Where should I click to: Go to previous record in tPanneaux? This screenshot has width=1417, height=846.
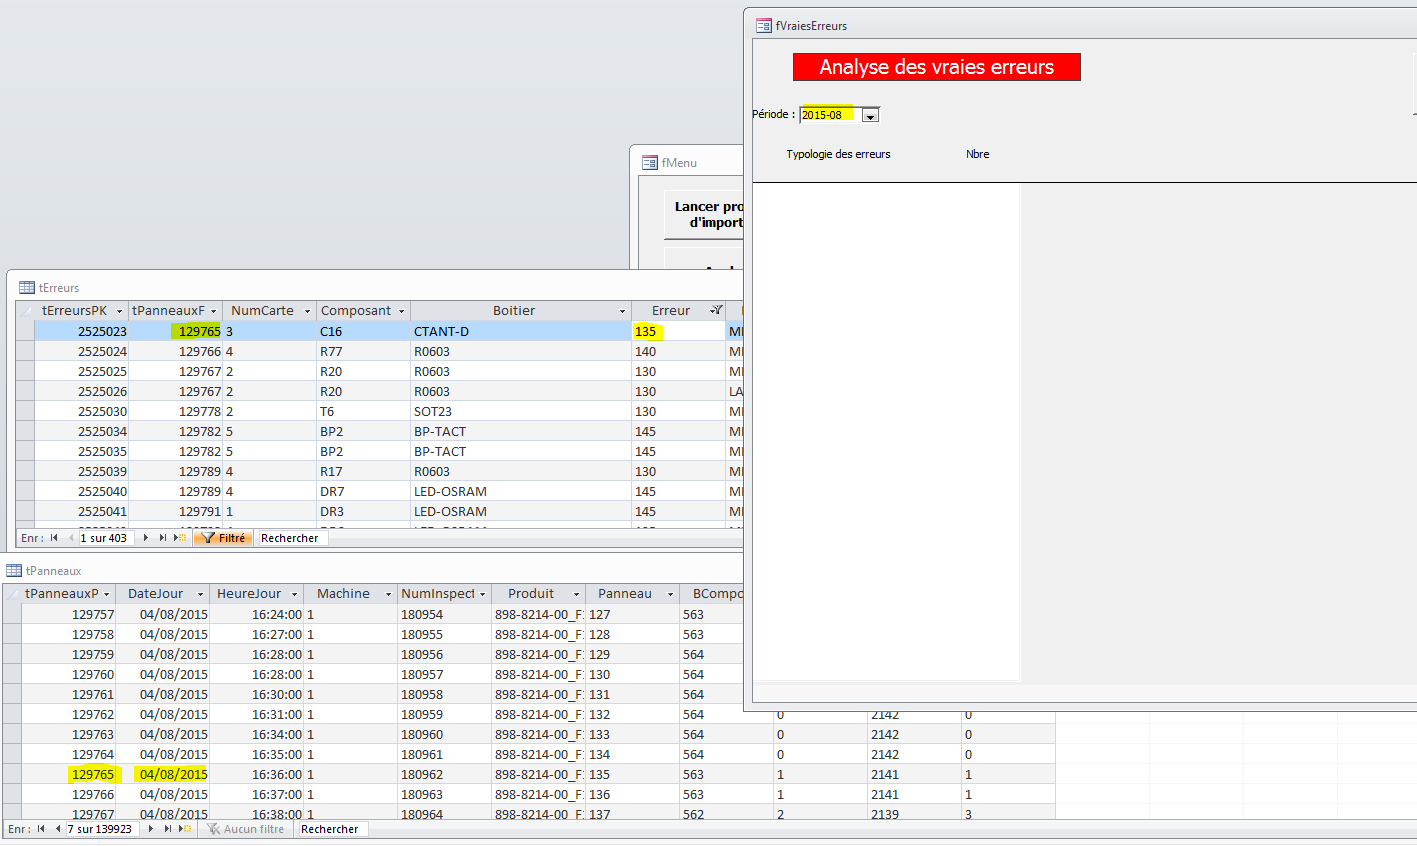57,829
